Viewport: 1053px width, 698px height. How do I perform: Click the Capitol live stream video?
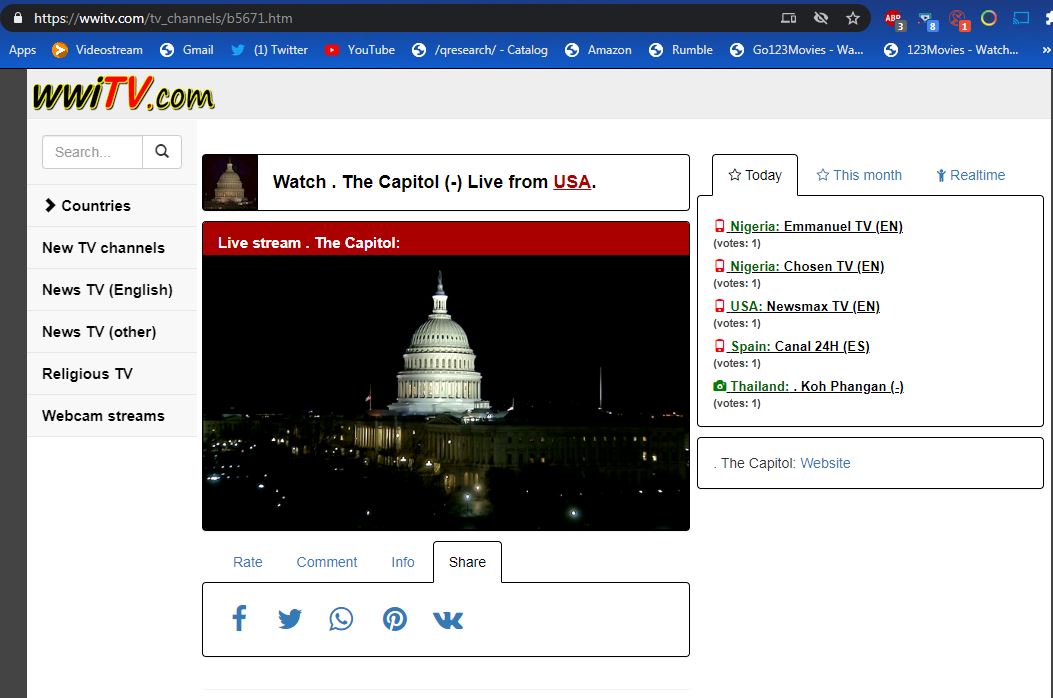tap(446, 393)
